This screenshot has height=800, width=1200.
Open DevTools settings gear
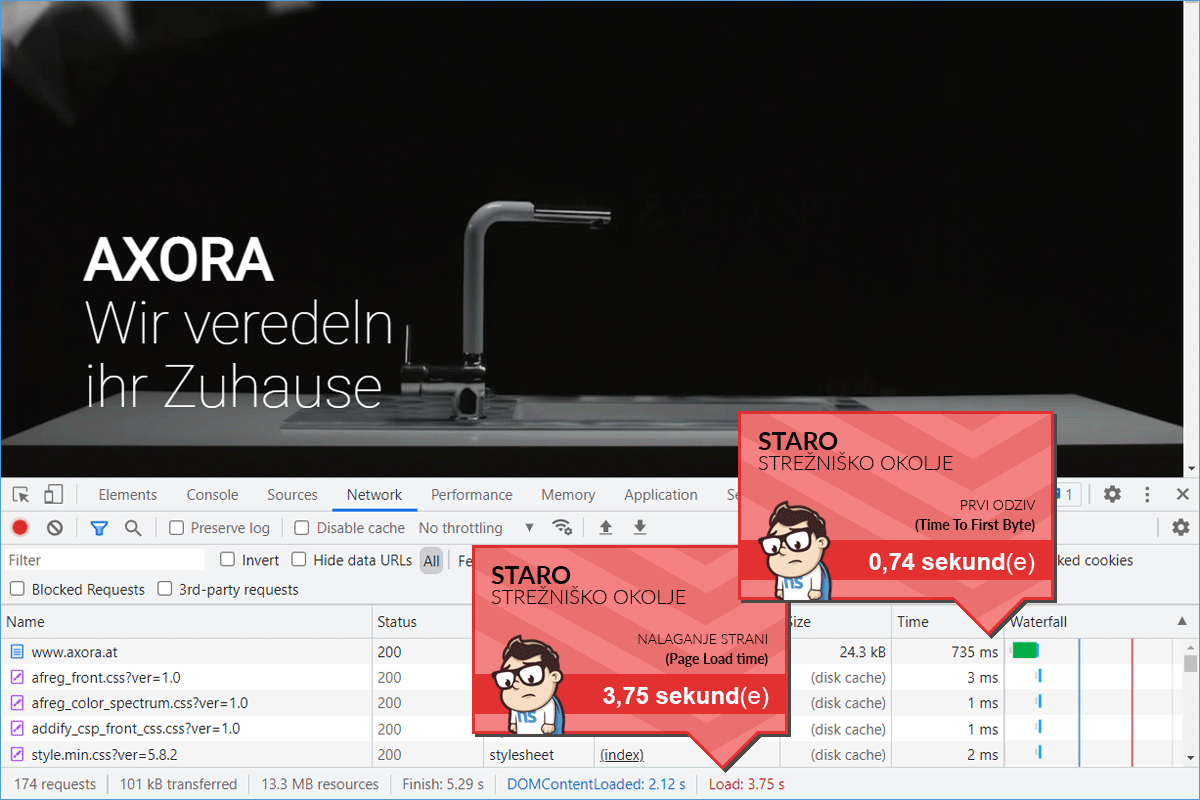(1112, 495)
